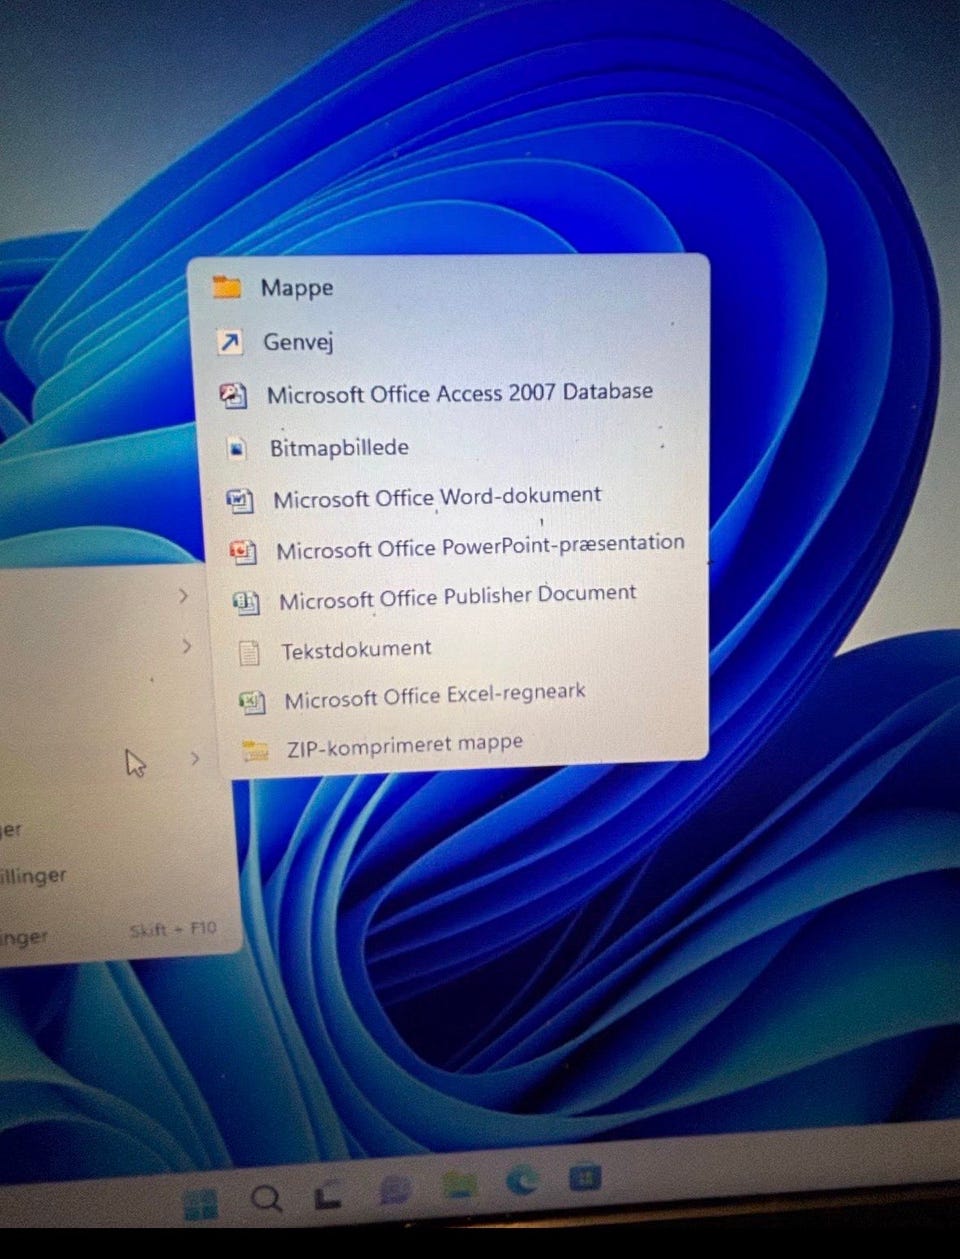Viewport: 960px width, 1259px height.
Task: Open Task View on the taskbar
Action: (329, 1195)
